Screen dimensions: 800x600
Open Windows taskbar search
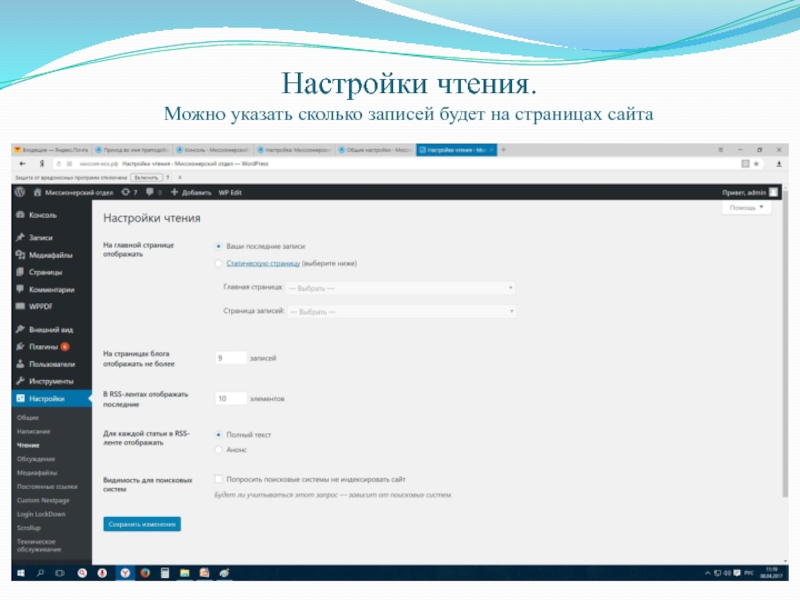tap(40, 573)
